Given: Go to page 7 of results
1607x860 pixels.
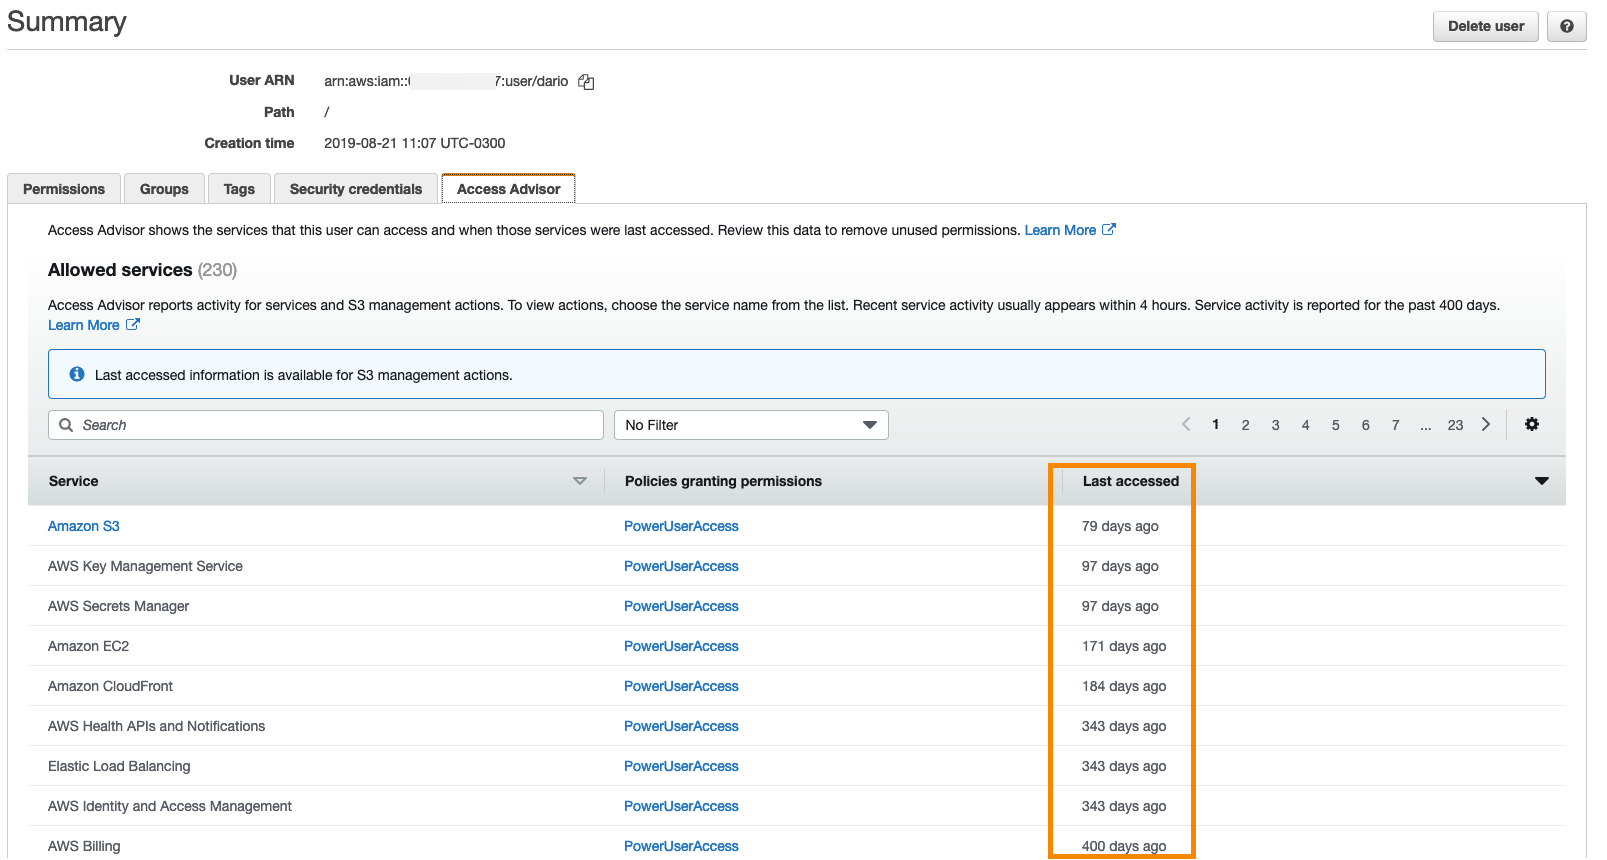Looking at the screenshot, I should pyautogui.click(x=1395, y=425).
